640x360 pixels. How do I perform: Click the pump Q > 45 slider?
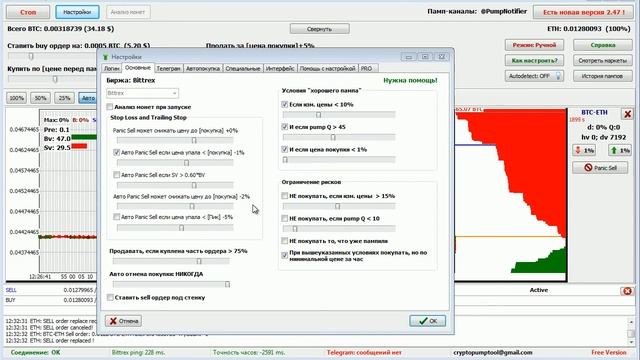pos(339,137)
